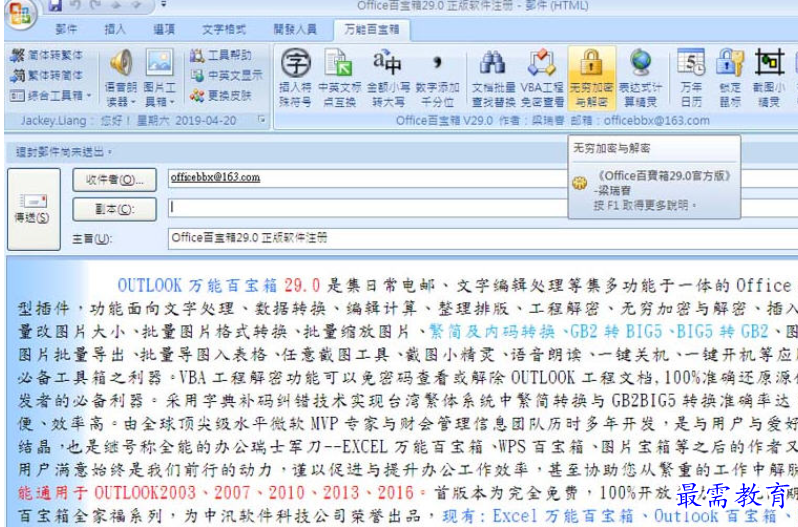
Task: Click red text OUTLOOK2003 in body
Action: (x=145, y=493)
